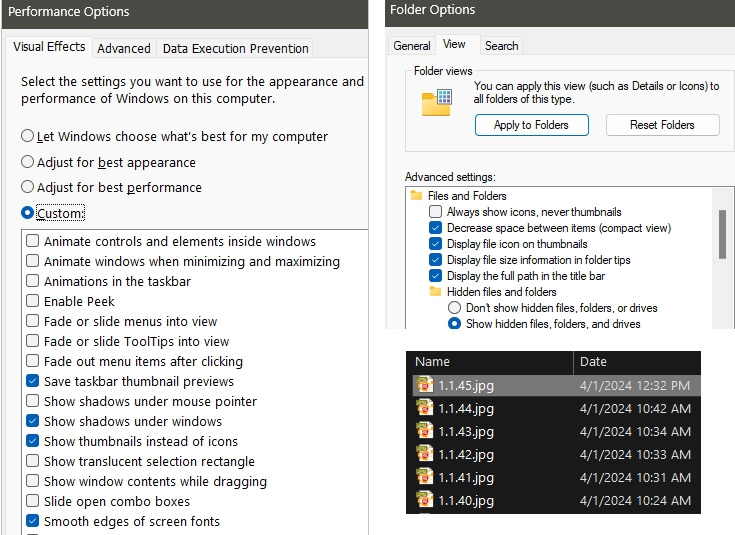Click the file icon of 1.1.40.jpg
735x535 pixels.
[425, 500]
